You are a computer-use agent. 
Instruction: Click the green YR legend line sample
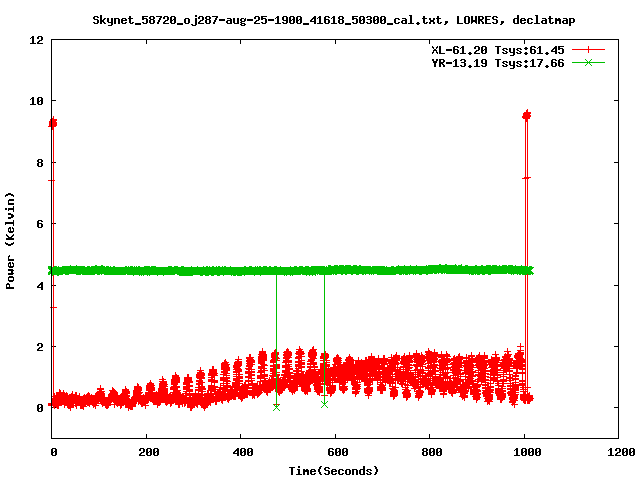tap(588, 62)
